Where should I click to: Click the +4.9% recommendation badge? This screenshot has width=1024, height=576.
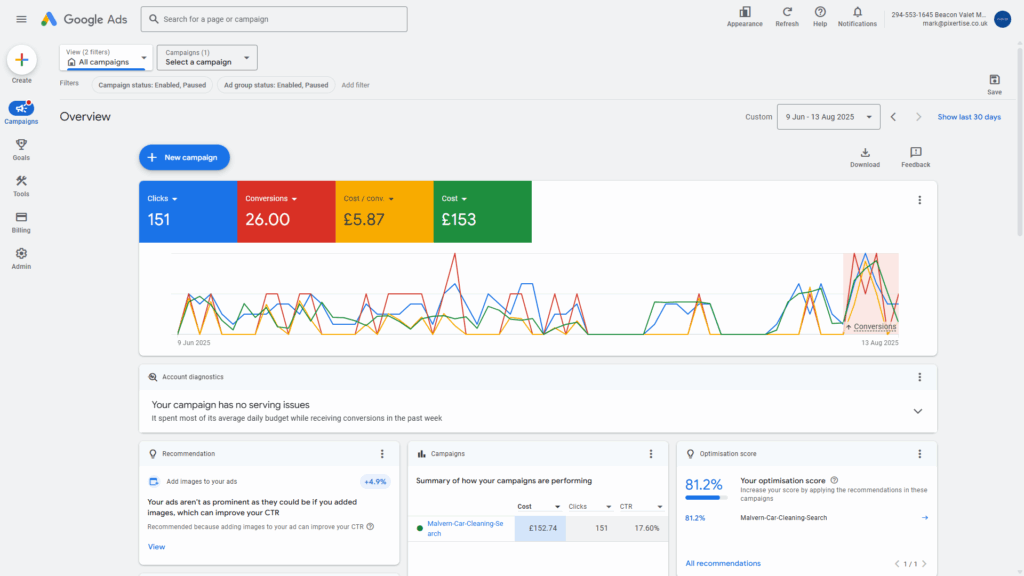(x=375, y=481)
